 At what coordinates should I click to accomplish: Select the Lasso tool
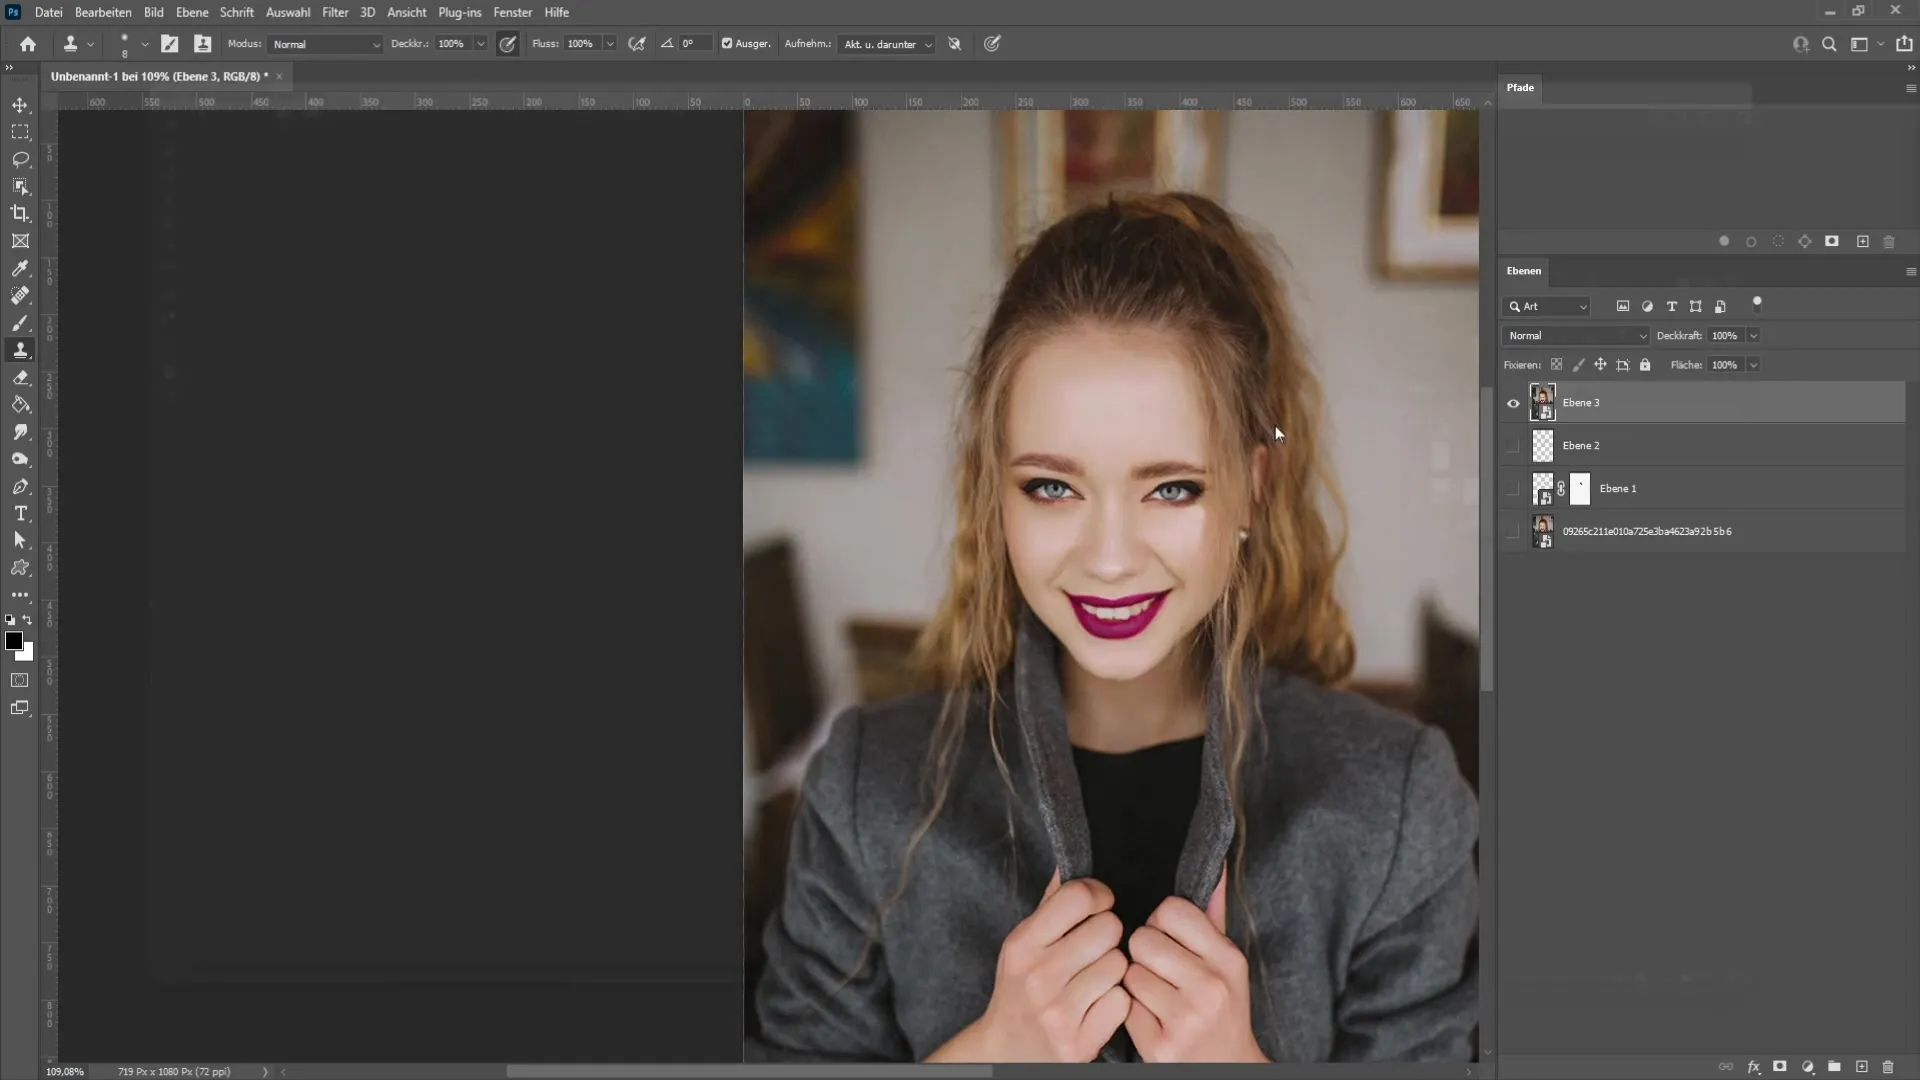tap(20, 158)
